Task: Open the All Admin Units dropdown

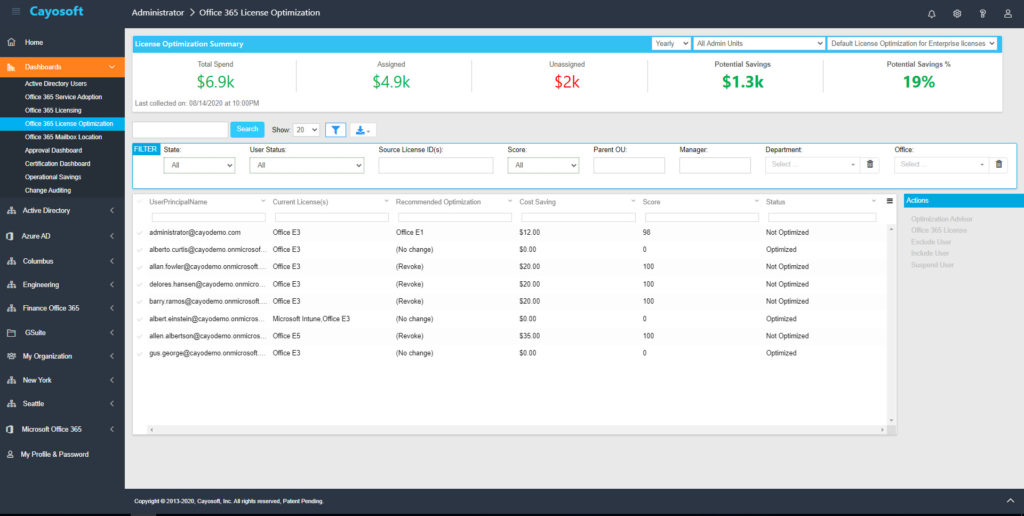Action: pos(759,44)
